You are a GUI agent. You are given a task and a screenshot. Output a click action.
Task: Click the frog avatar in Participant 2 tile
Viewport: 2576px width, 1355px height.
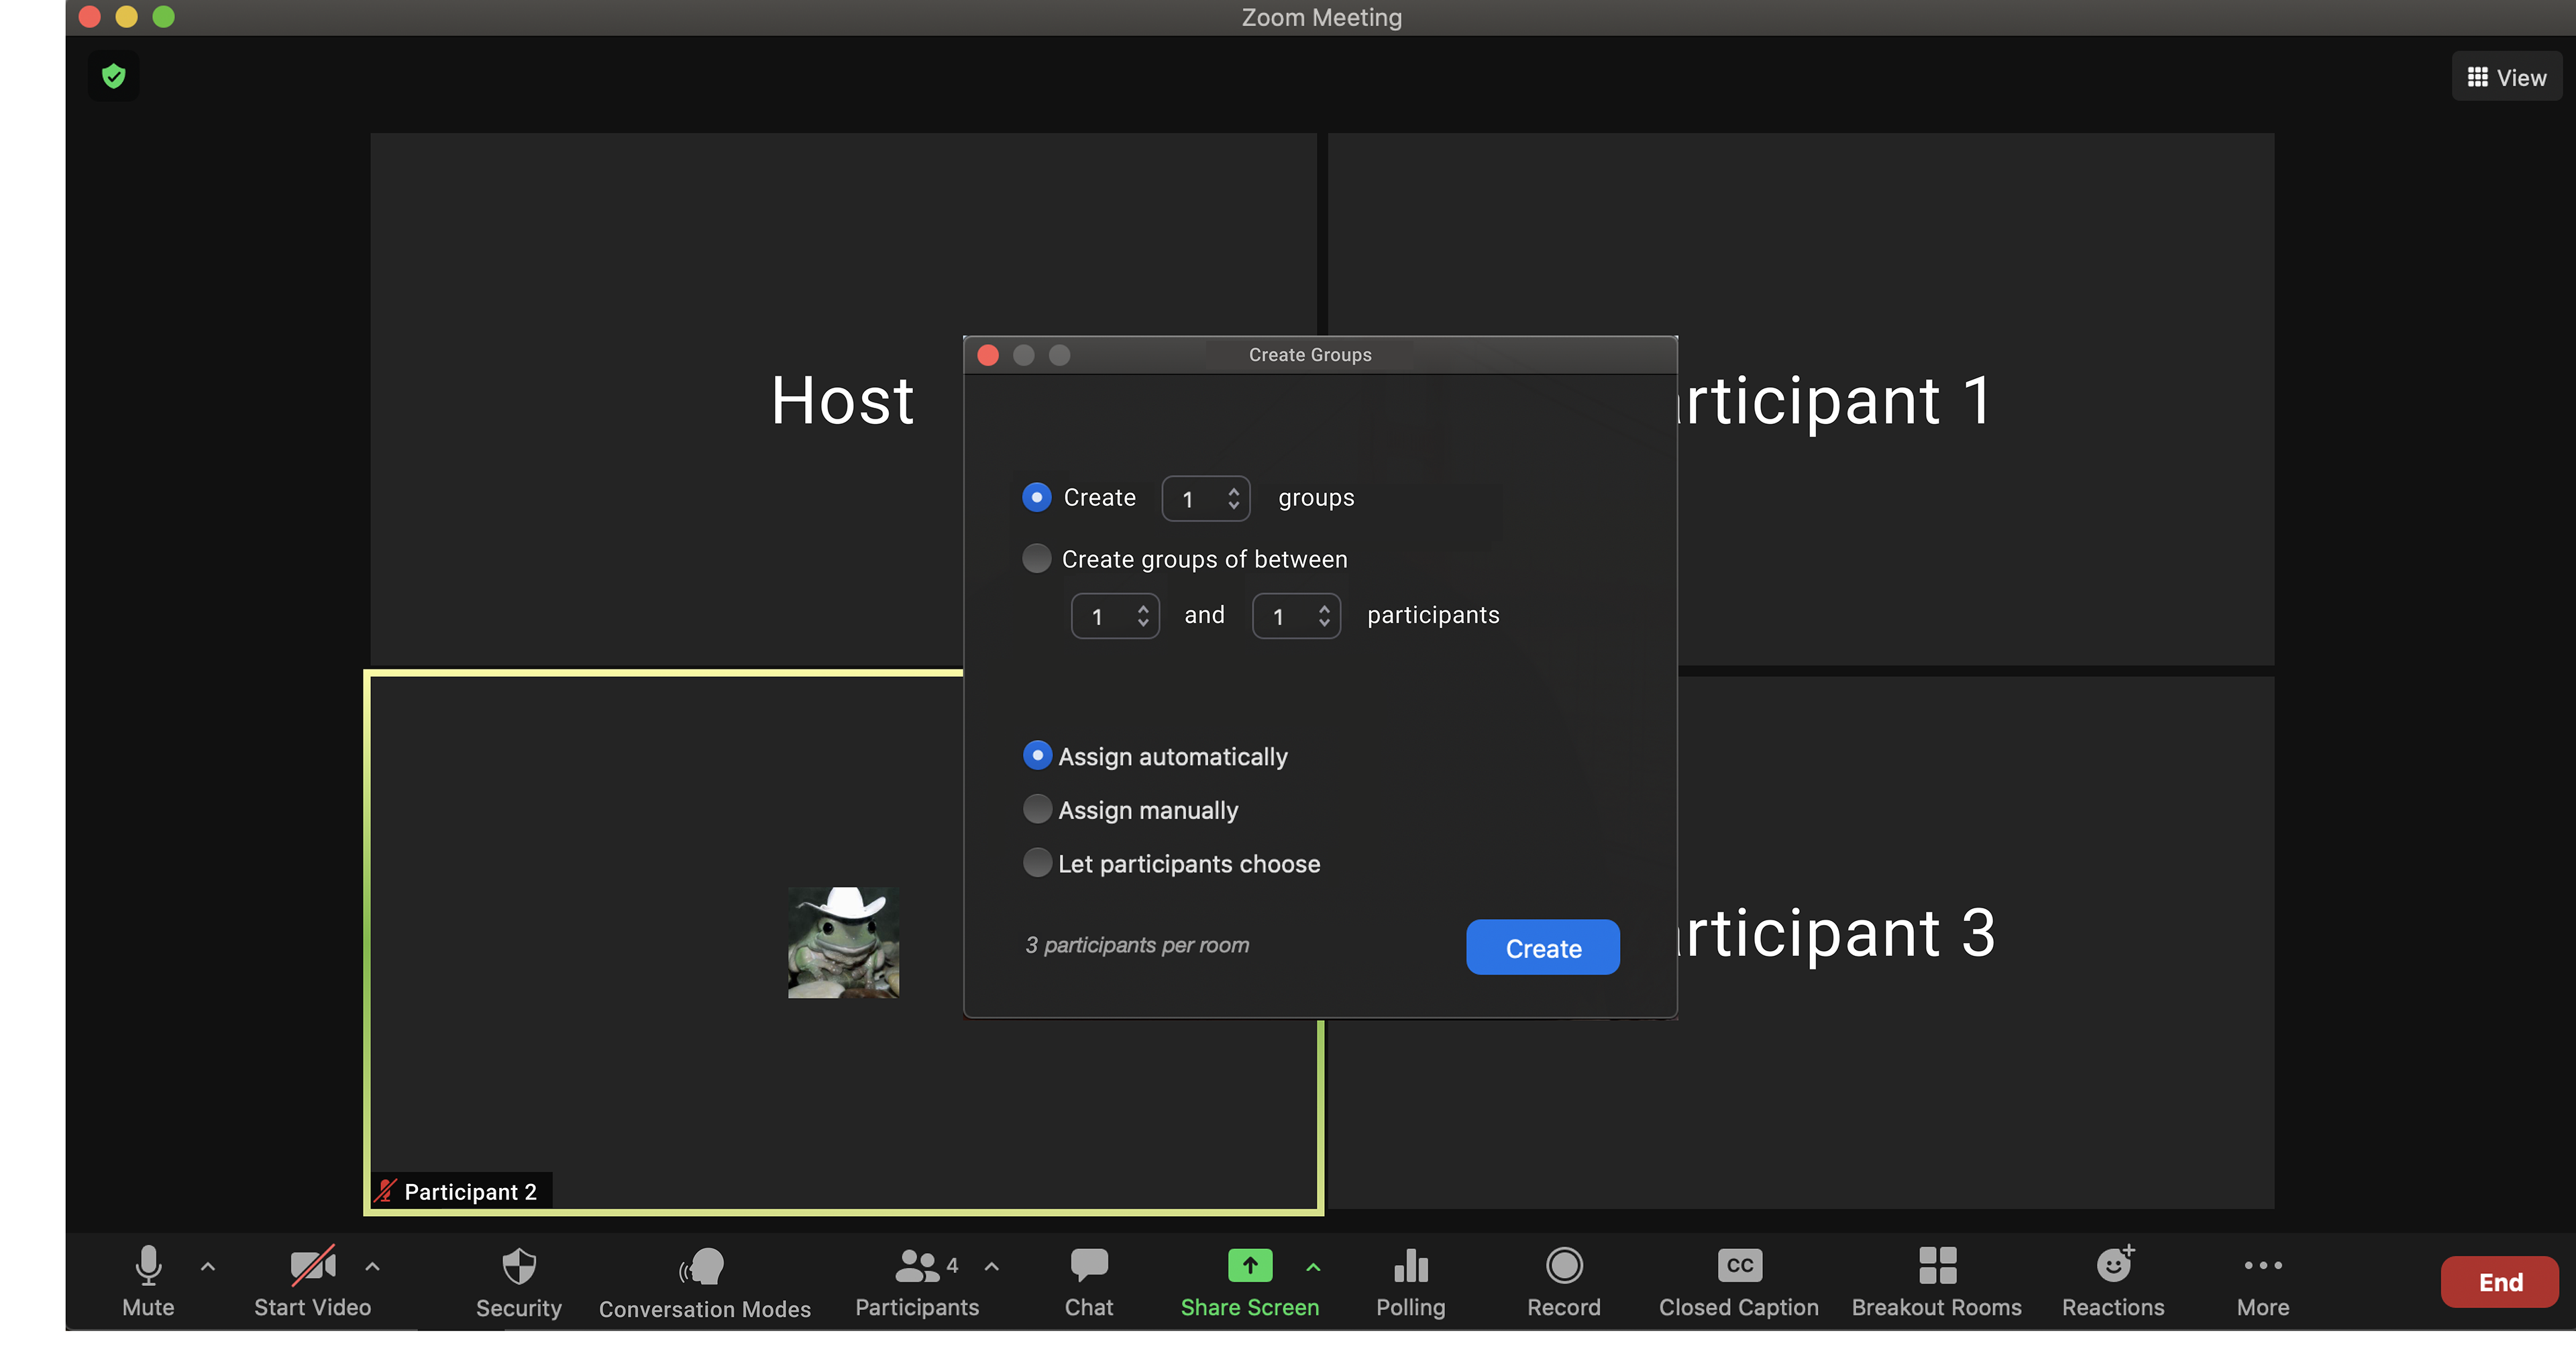[x=843, y=942]
